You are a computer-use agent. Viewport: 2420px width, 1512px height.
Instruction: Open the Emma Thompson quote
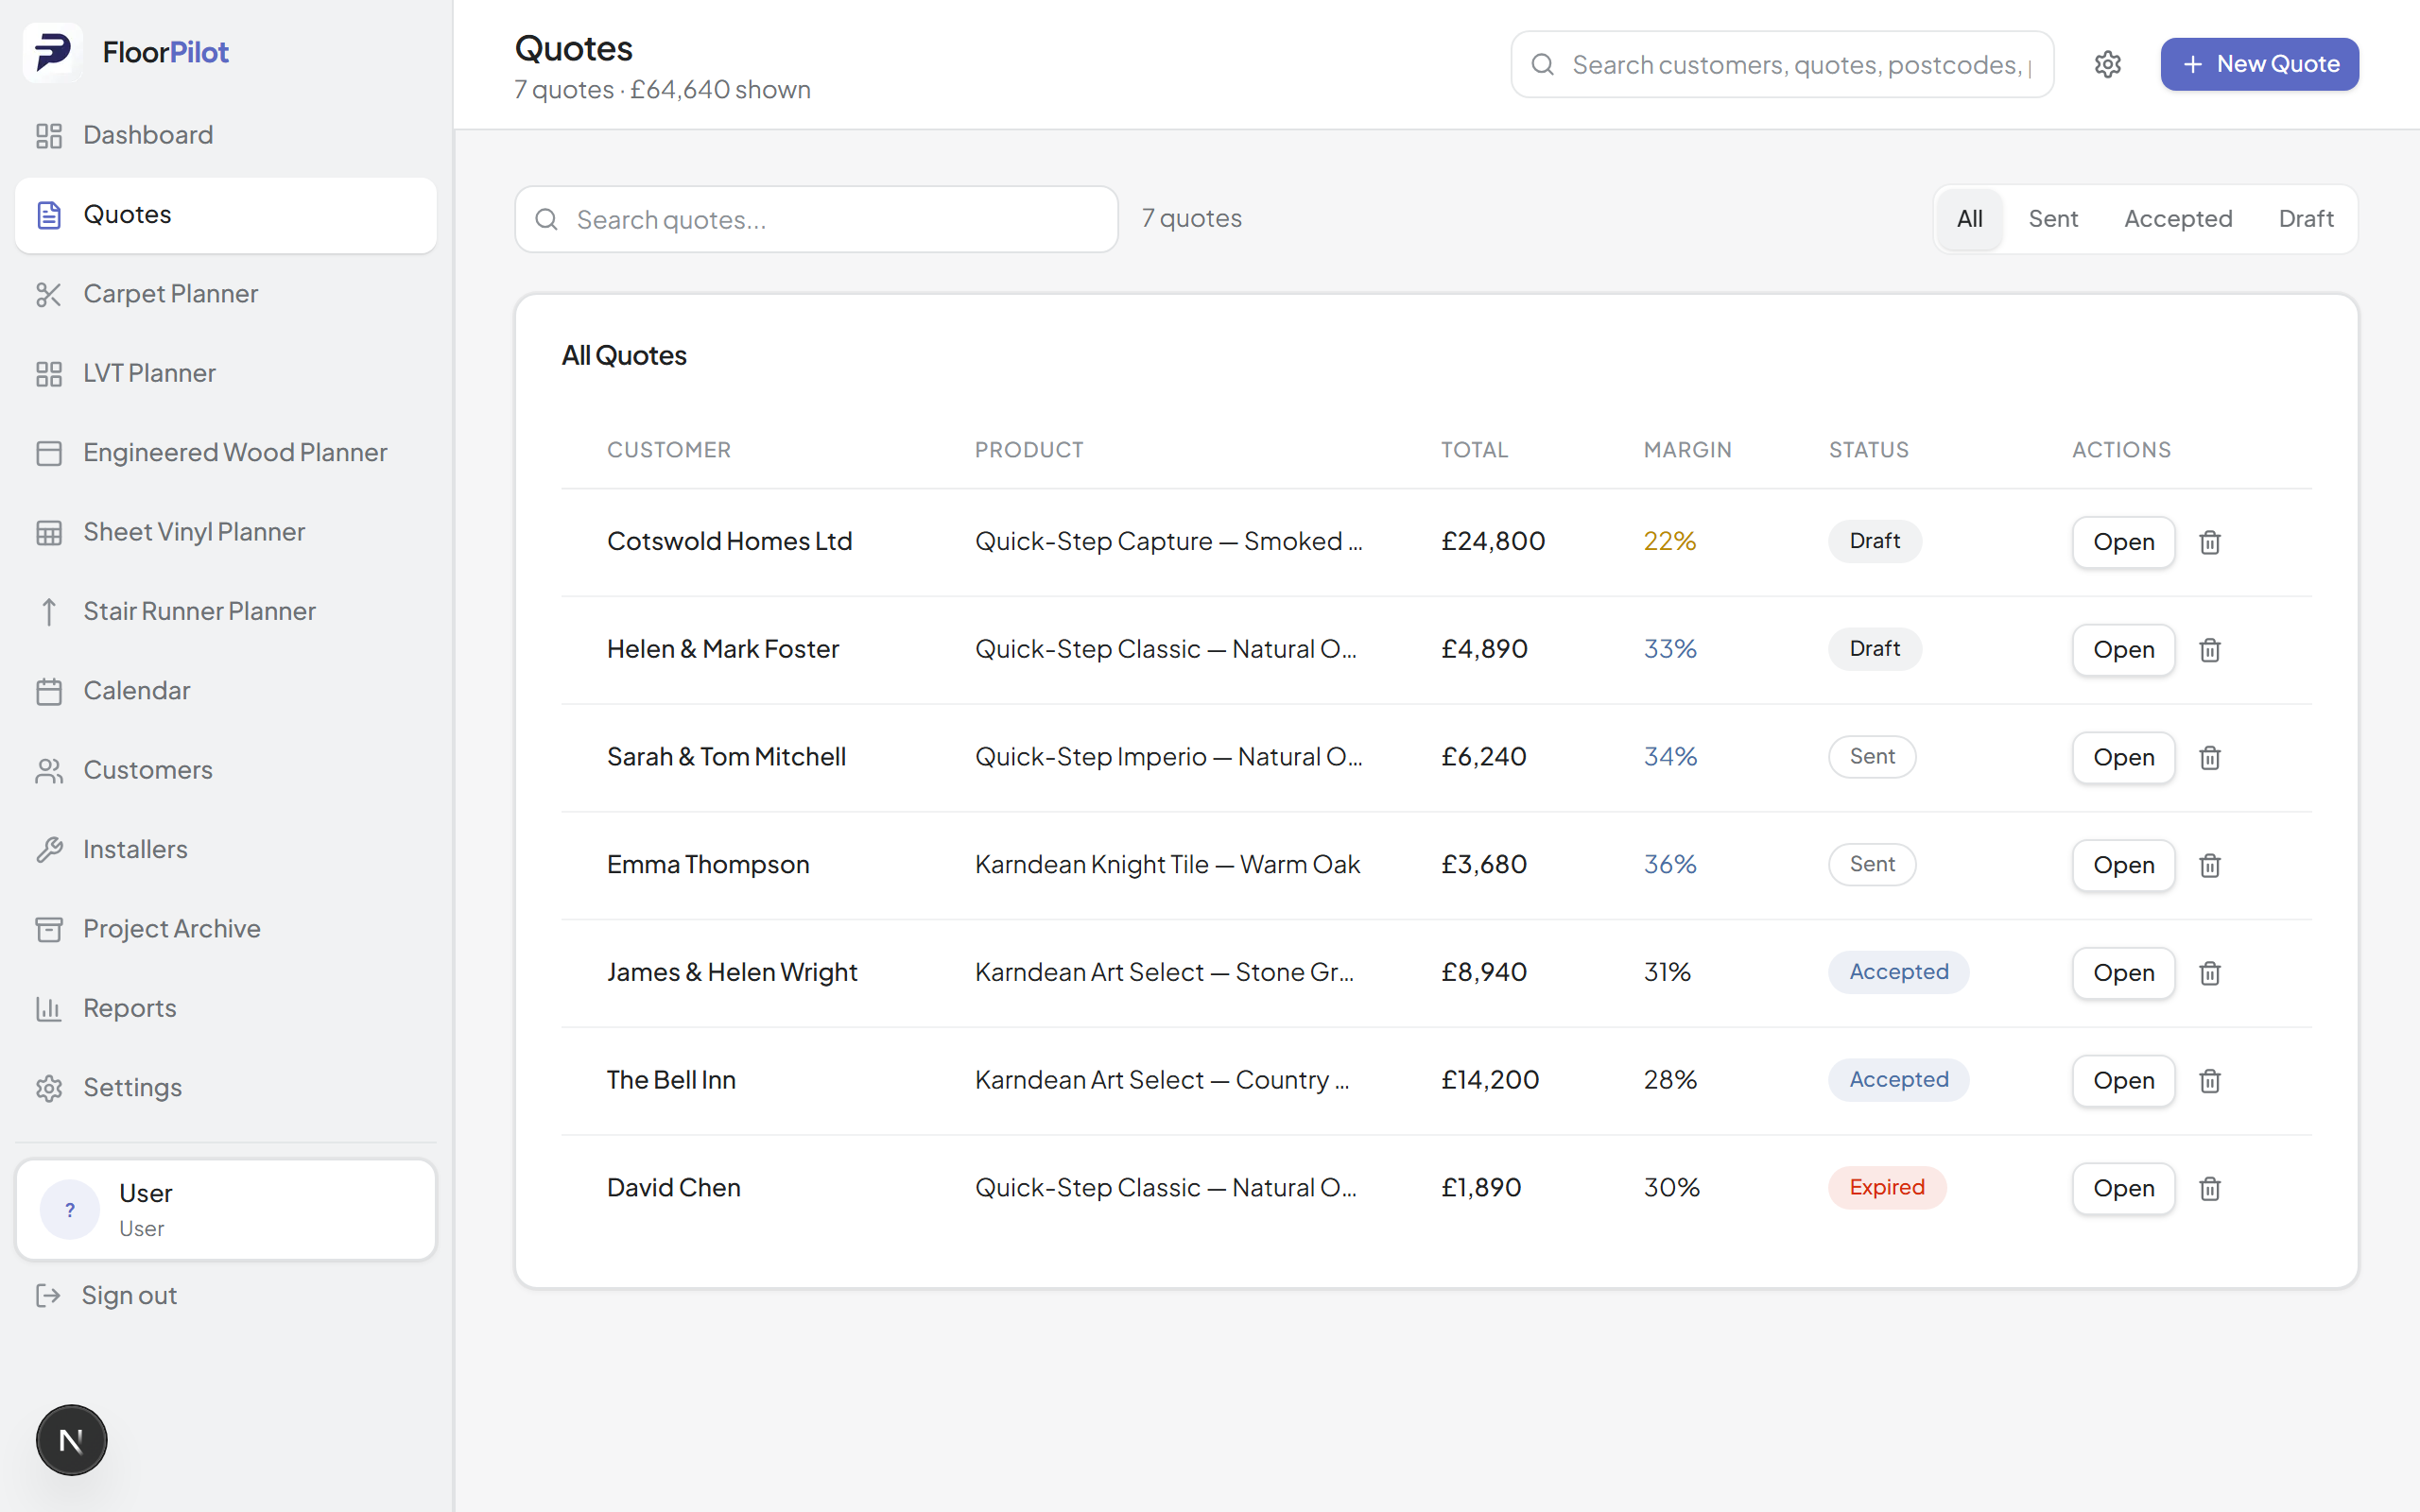(x=2123, y=865)
